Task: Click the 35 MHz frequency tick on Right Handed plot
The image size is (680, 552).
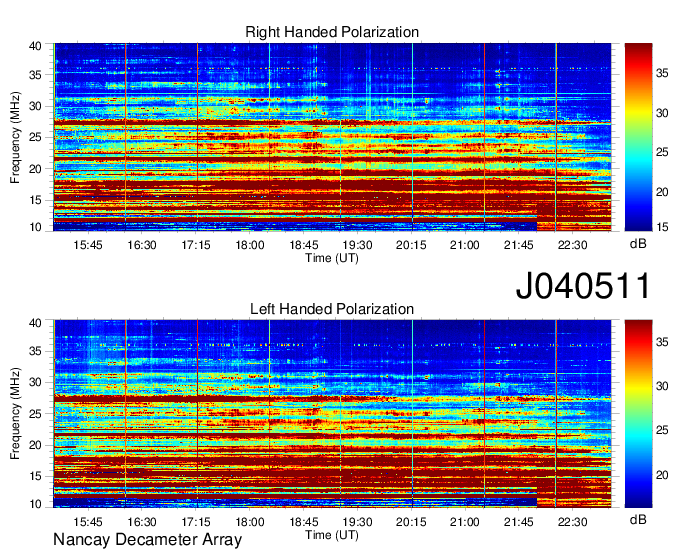Action: coord(35,75)
